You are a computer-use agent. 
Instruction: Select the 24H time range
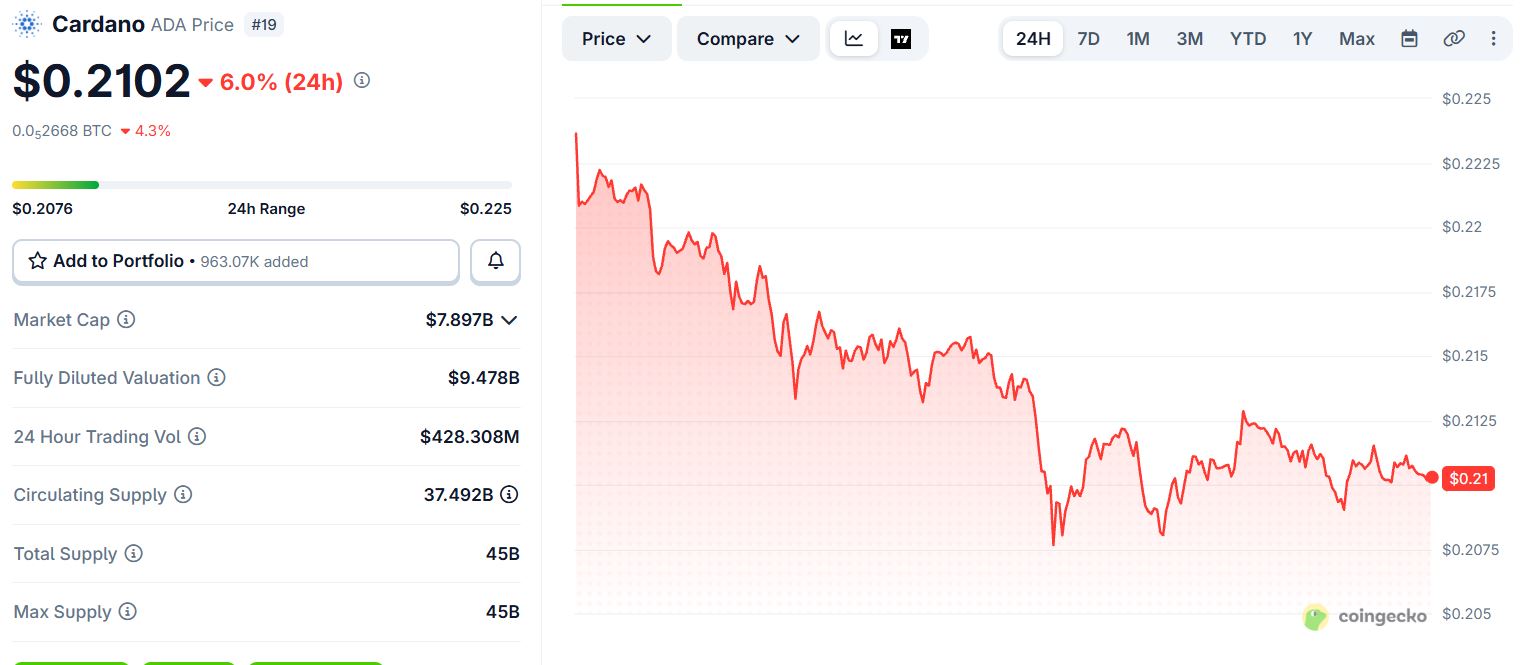tap(1033, 39)
